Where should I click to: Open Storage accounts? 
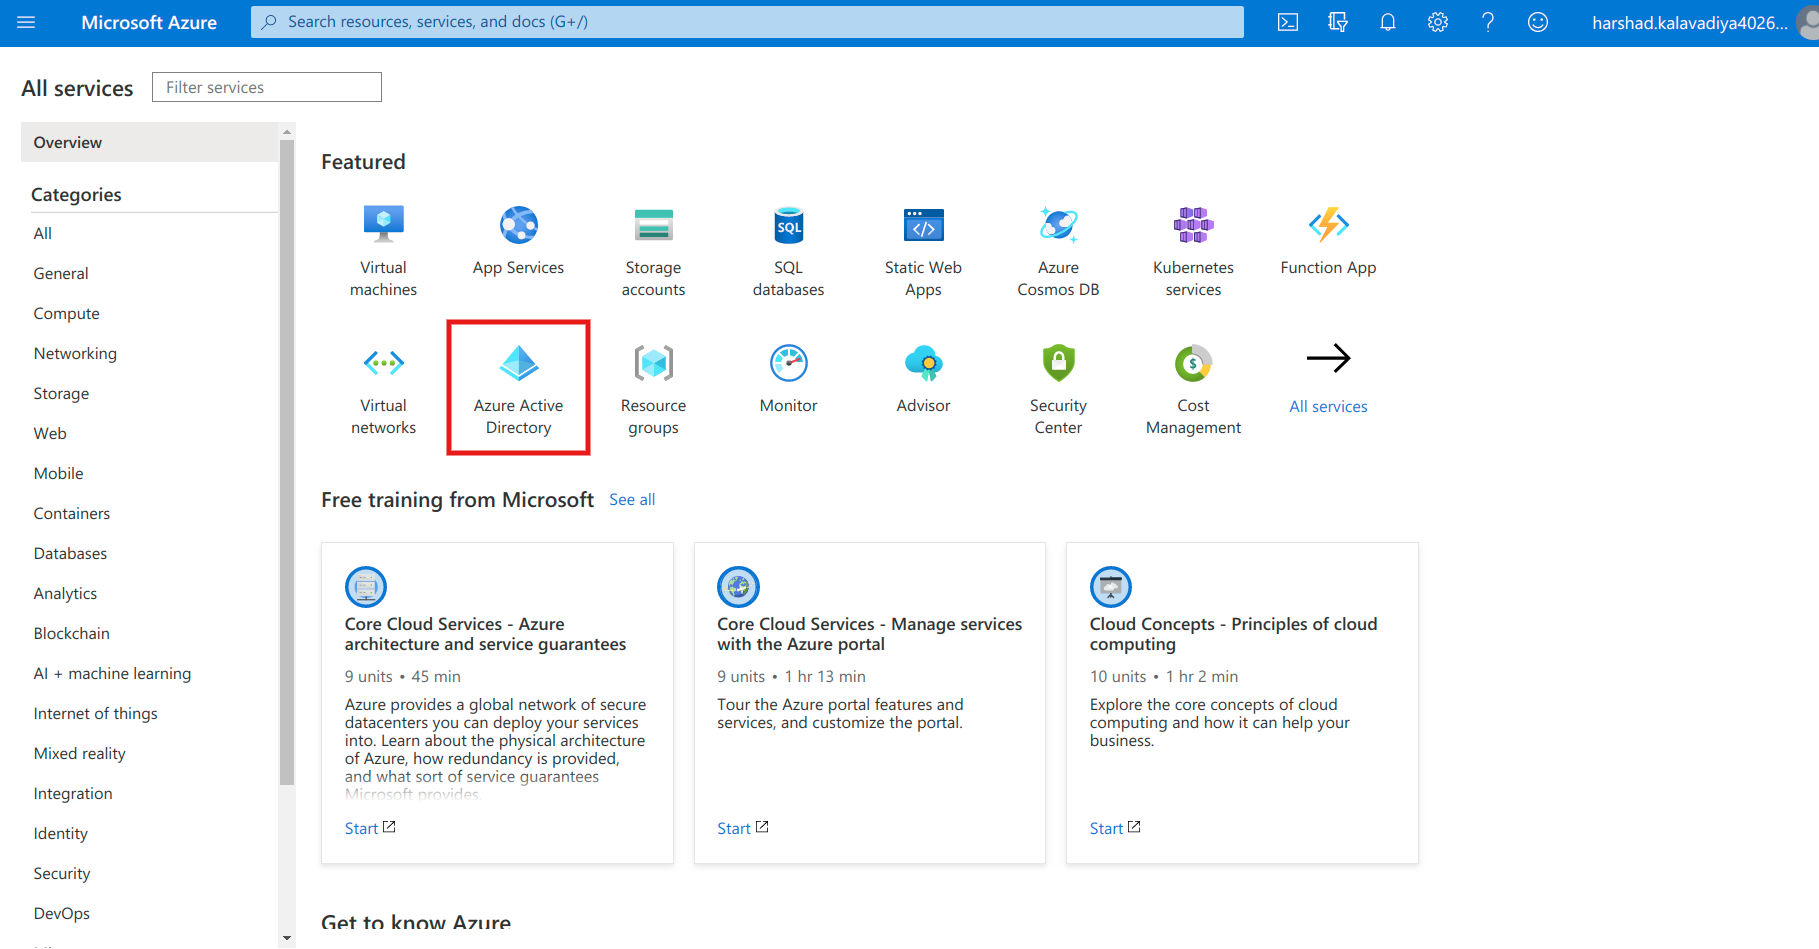pos(653,250)
